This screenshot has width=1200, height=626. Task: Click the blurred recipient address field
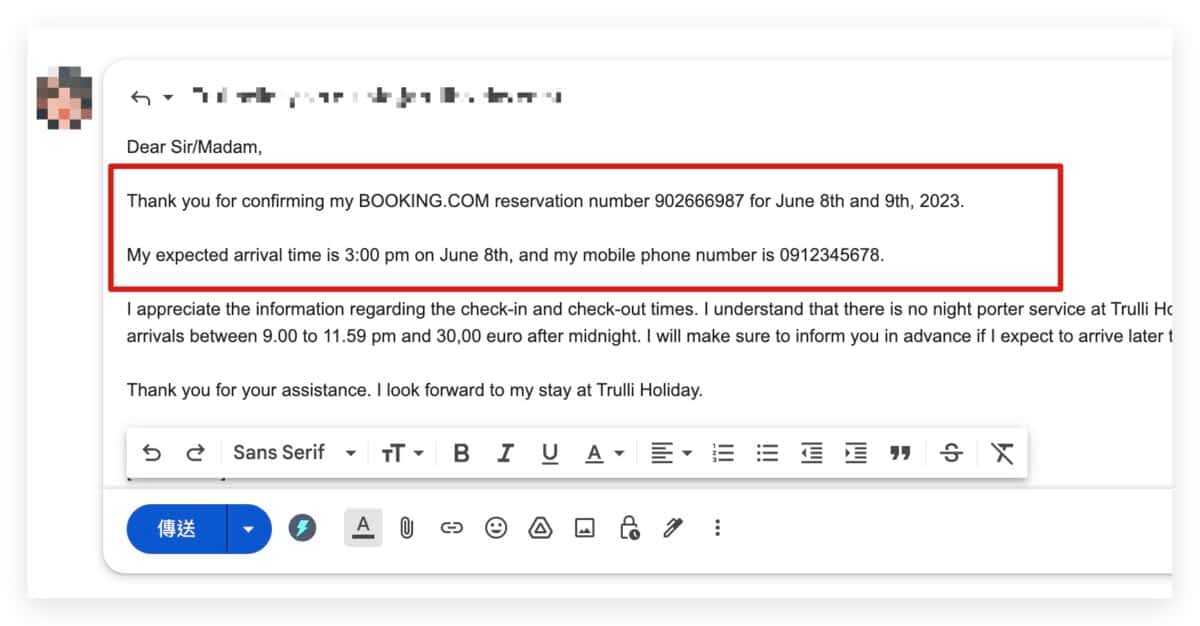point(376,97)
